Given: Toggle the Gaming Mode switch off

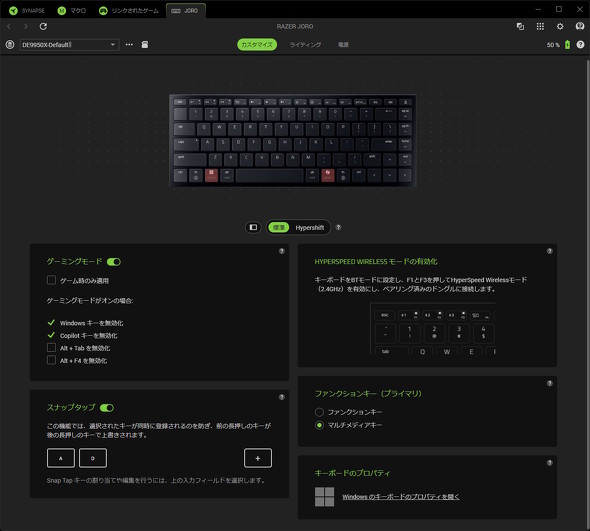Looking at the screenshot, I should pos(114,262).
